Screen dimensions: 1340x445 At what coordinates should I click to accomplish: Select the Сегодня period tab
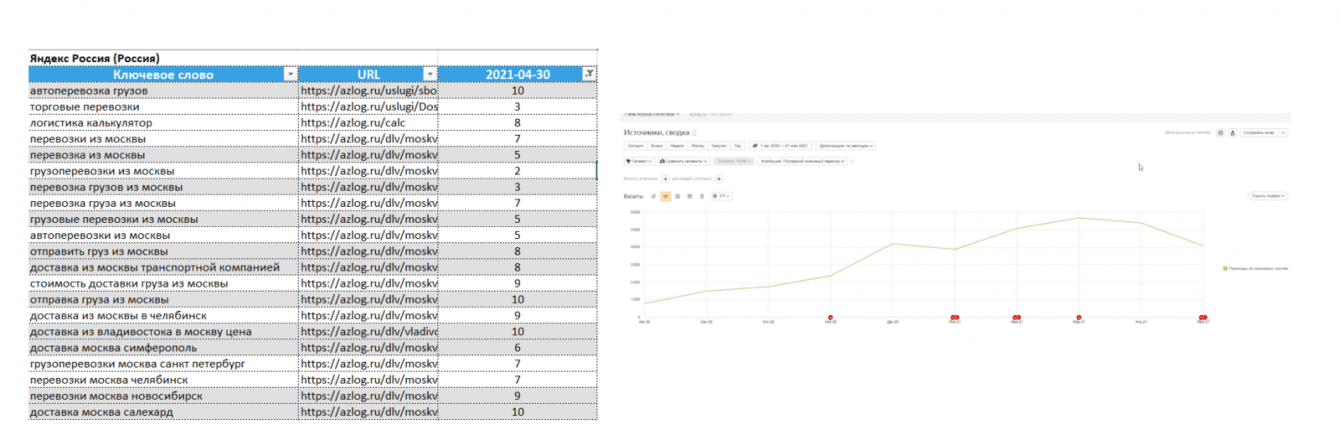[x=636, y=146]
